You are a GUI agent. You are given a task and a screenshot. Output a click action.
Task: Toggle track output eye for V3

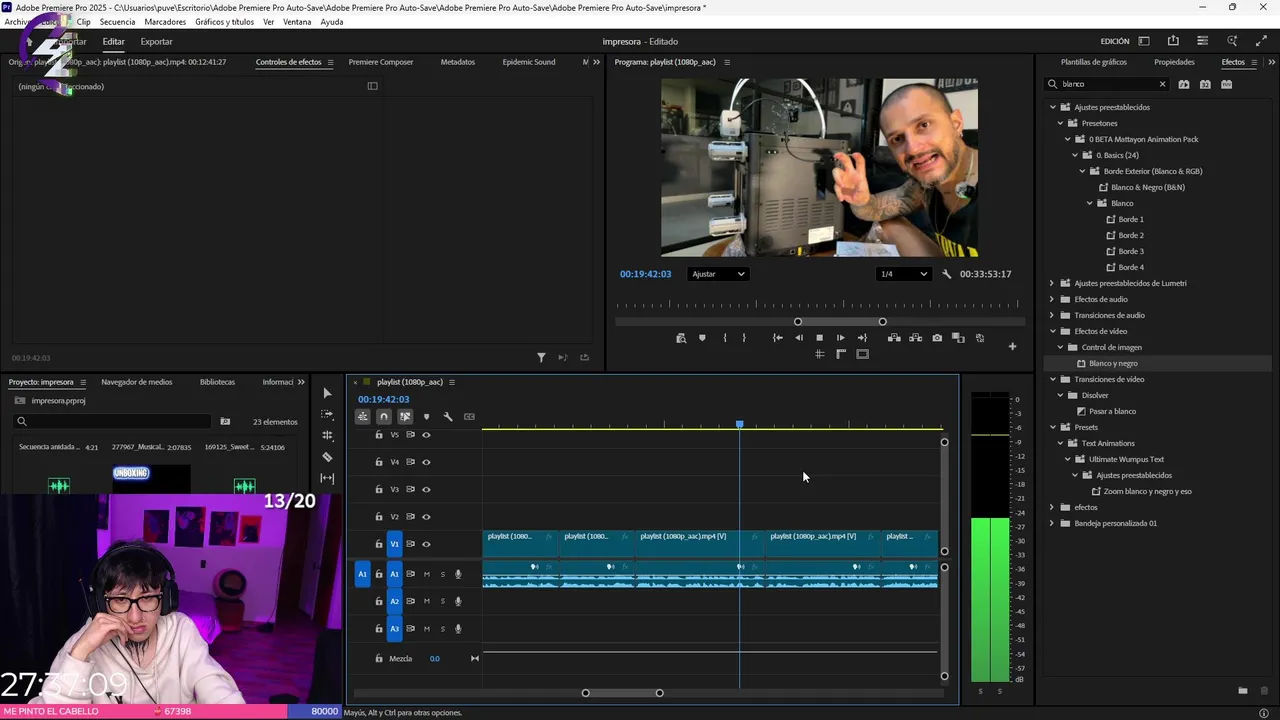(426, 489)
